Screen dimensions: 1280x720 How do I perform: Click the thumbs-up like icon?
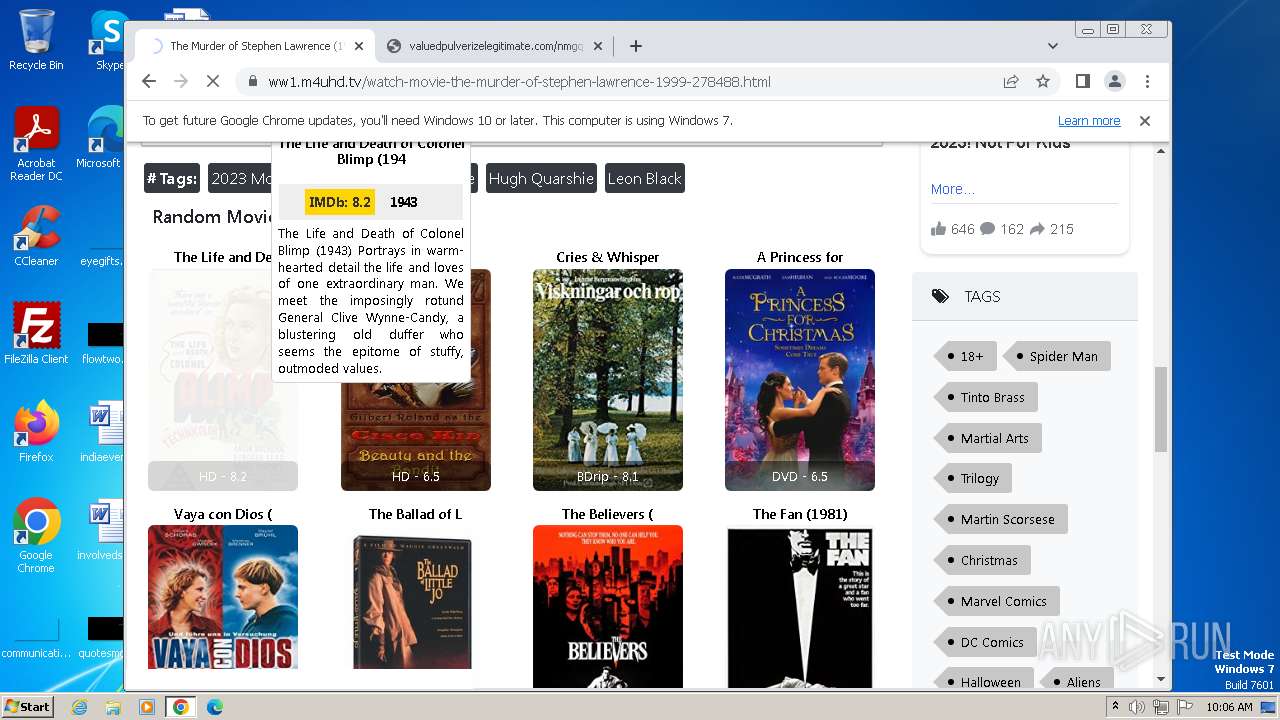click(938, 229)
